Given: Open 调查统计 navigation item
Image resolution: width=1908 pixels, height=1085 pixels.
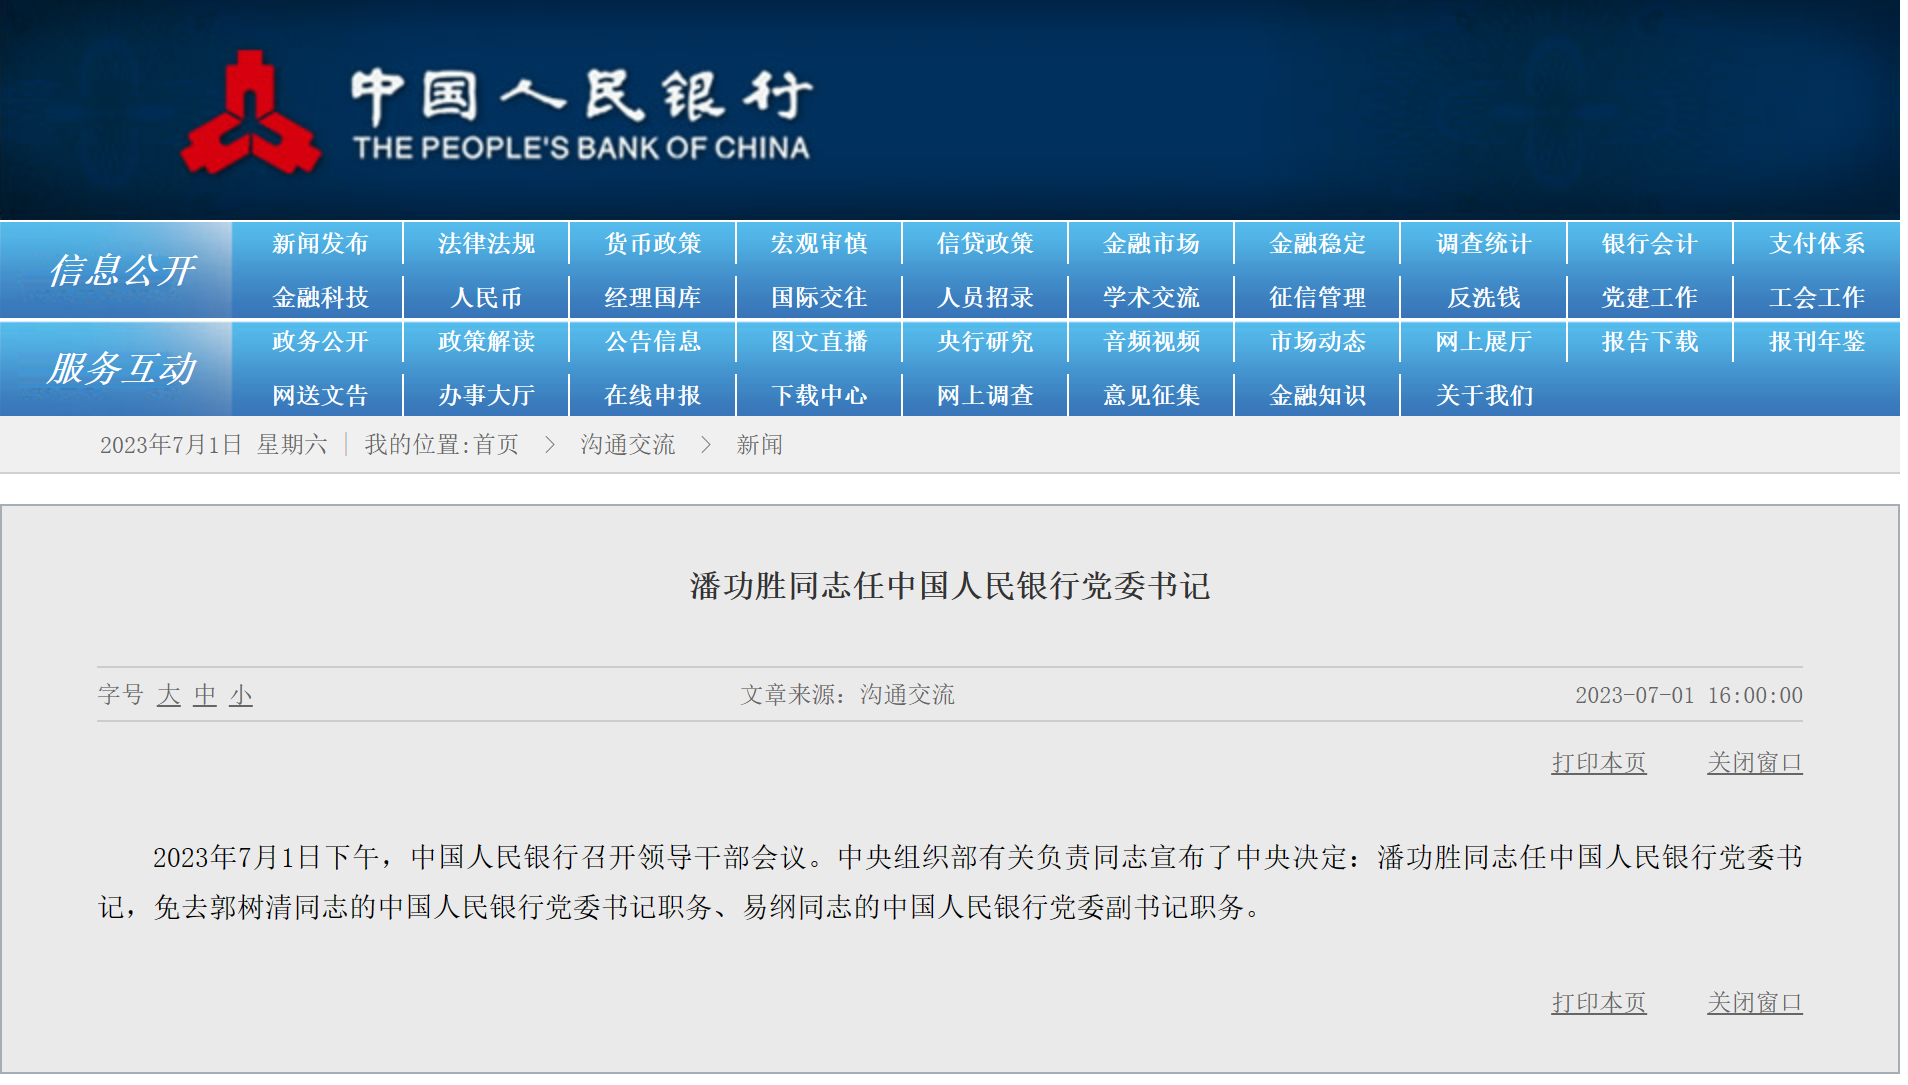Looking at the screenshot, I should (x=1484, y=244).
